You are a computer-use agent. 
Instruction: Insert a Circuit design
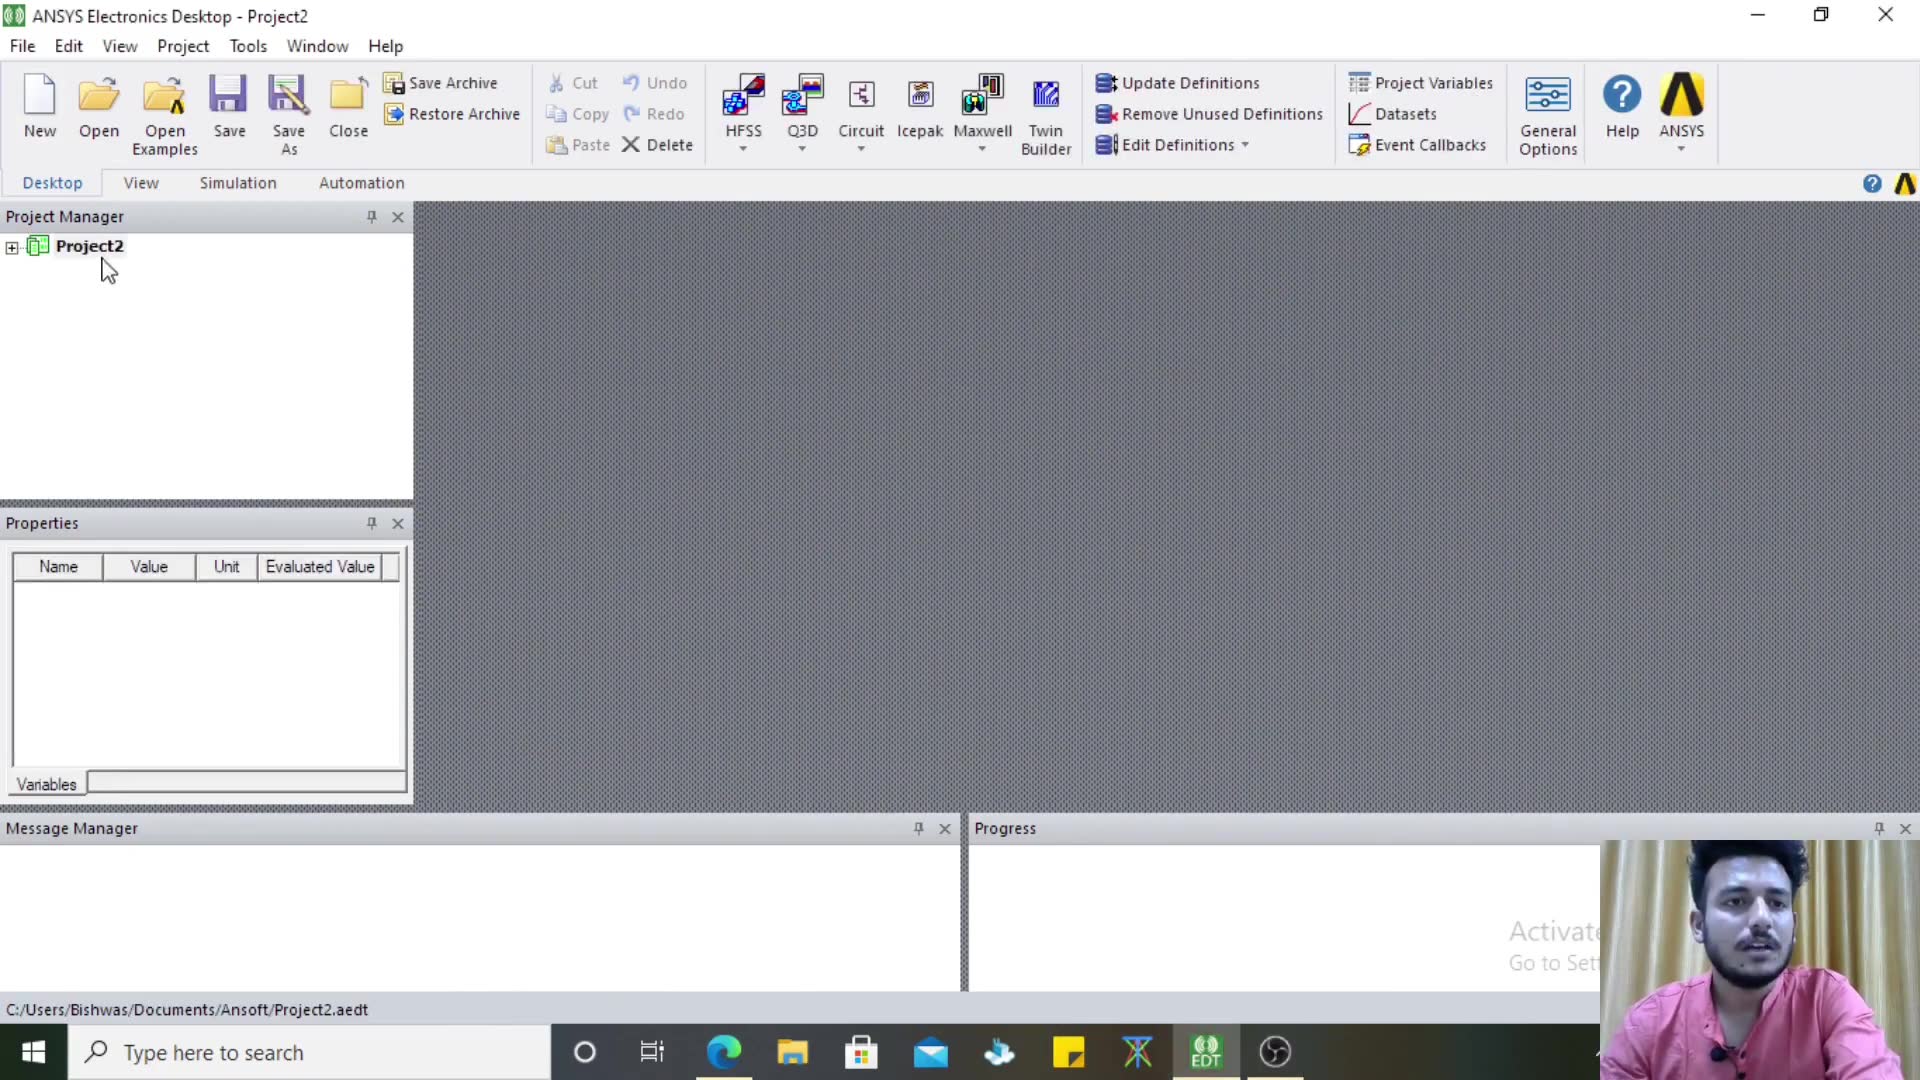(x=861, y=97)
